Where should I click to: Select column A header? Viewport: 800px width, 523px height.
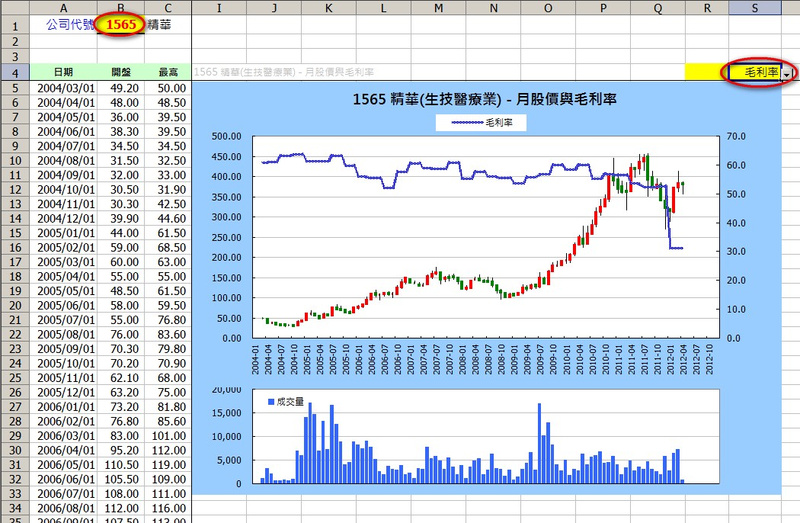63,7
